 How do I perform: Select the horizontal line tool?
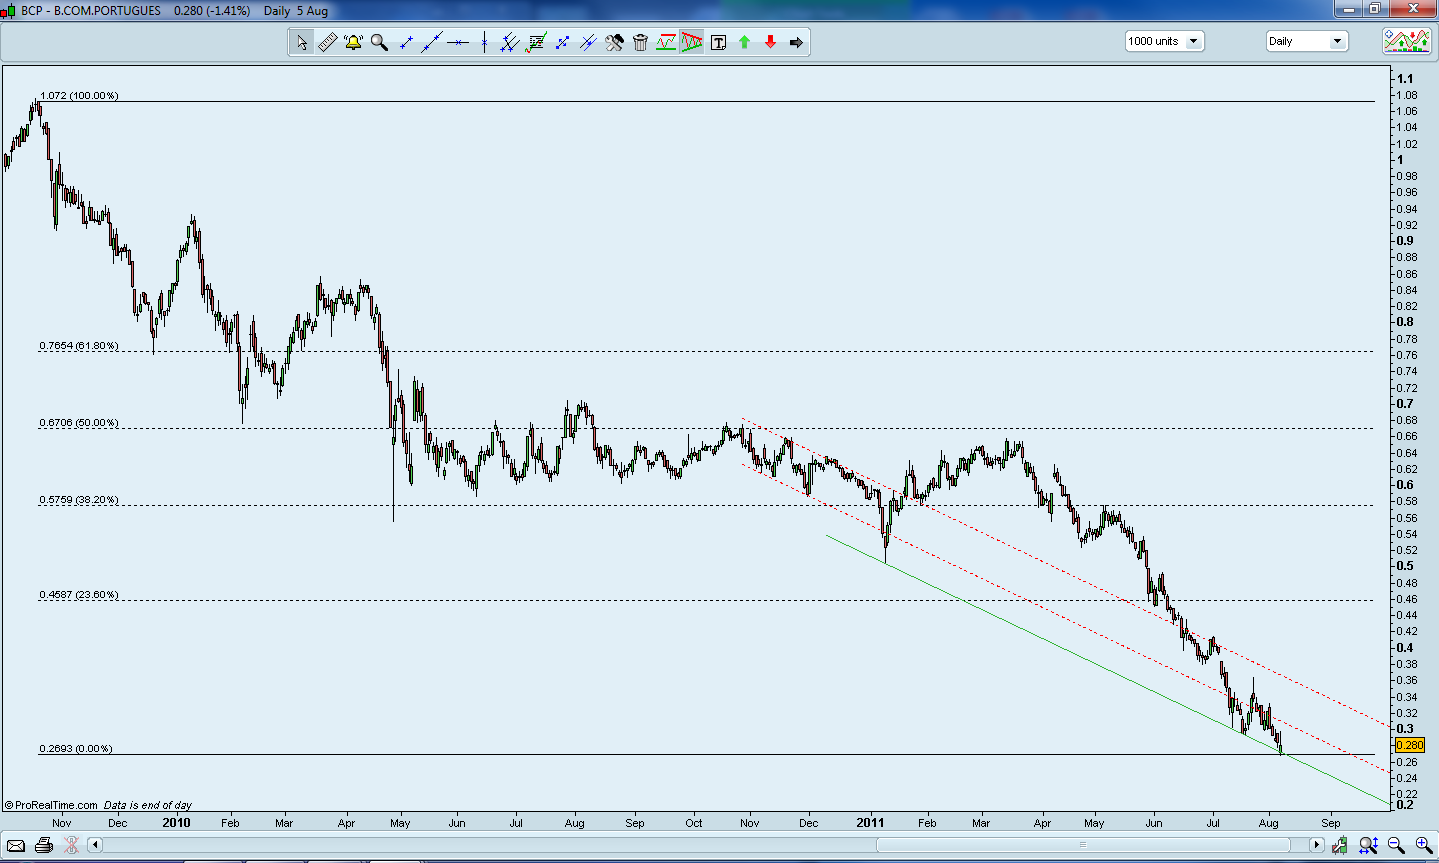pos(458,42)
